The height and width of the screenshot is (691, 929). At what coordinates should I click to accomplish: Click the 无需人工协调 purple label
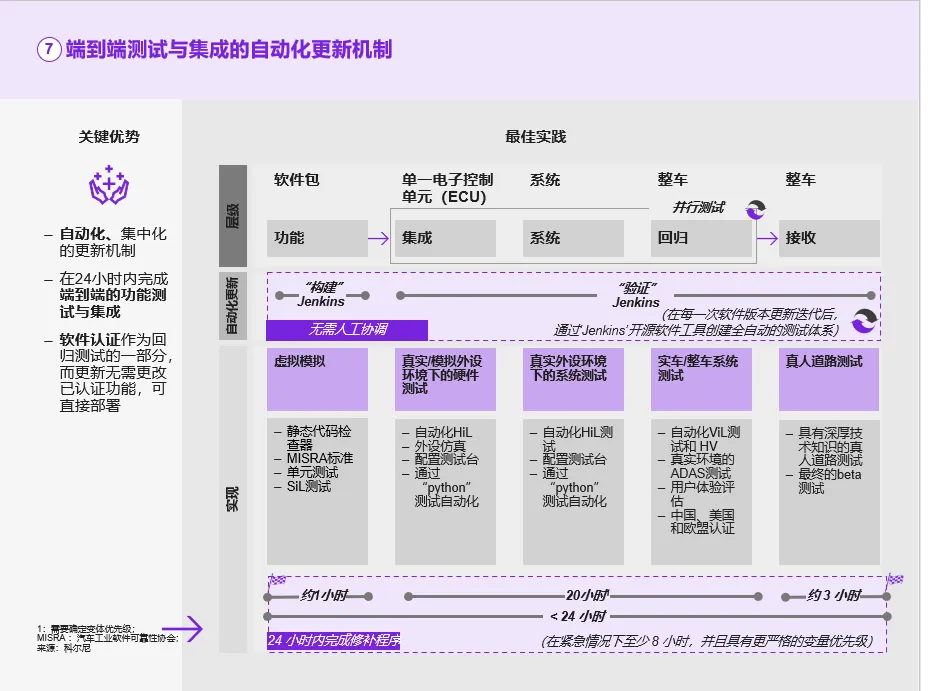click(347, 330)
